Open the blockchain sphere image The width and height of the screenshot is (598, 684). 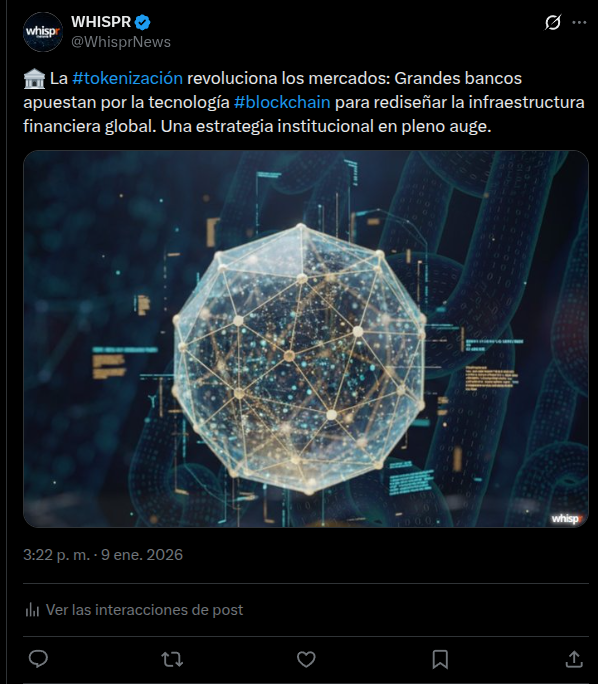point(306,339)
